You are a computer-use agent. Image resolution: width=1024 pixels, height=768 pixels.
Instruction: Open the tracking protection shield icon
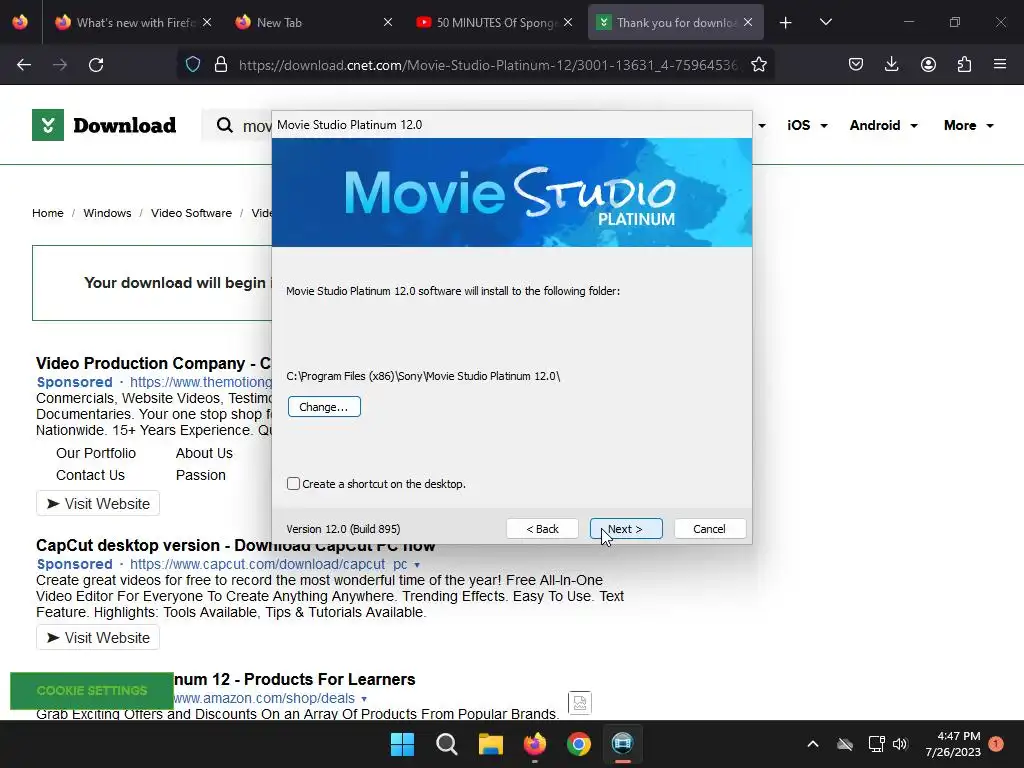pos(193,65)
